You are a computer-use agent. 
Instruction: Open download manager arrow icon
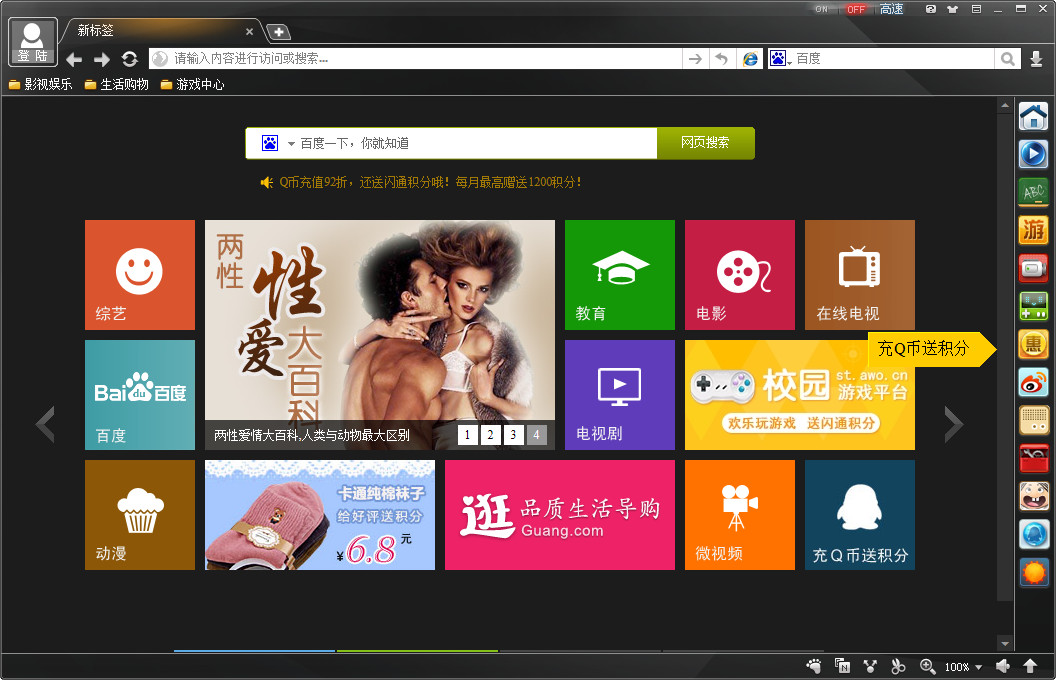coord(1036,59)
